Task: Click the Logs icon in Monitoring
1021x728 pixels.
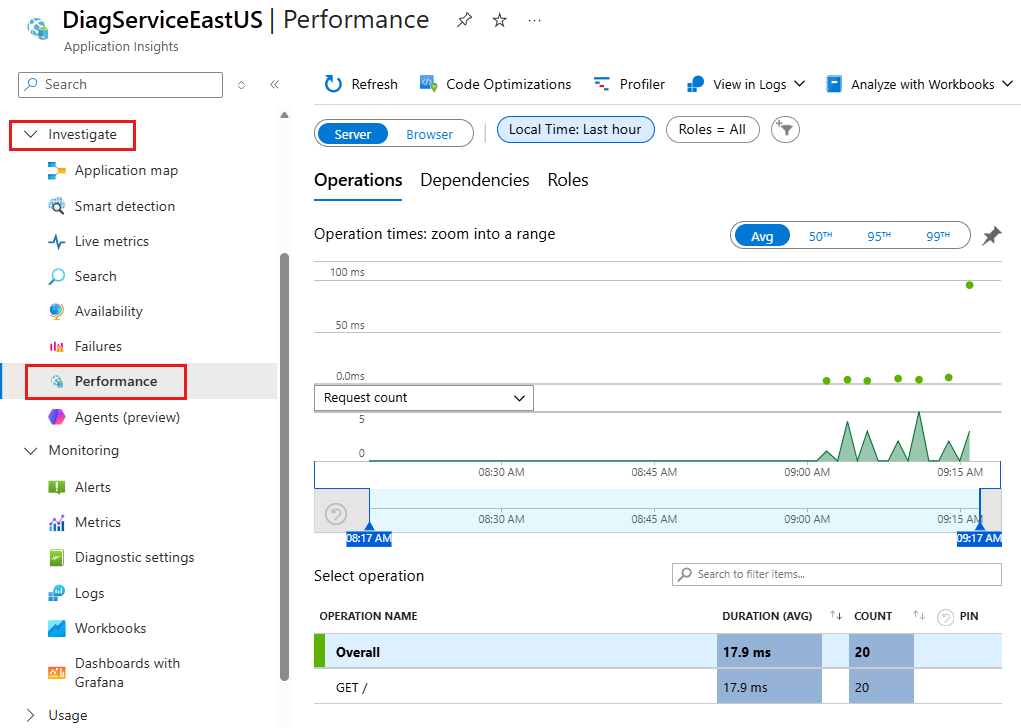Action: [x=57, y=593]
